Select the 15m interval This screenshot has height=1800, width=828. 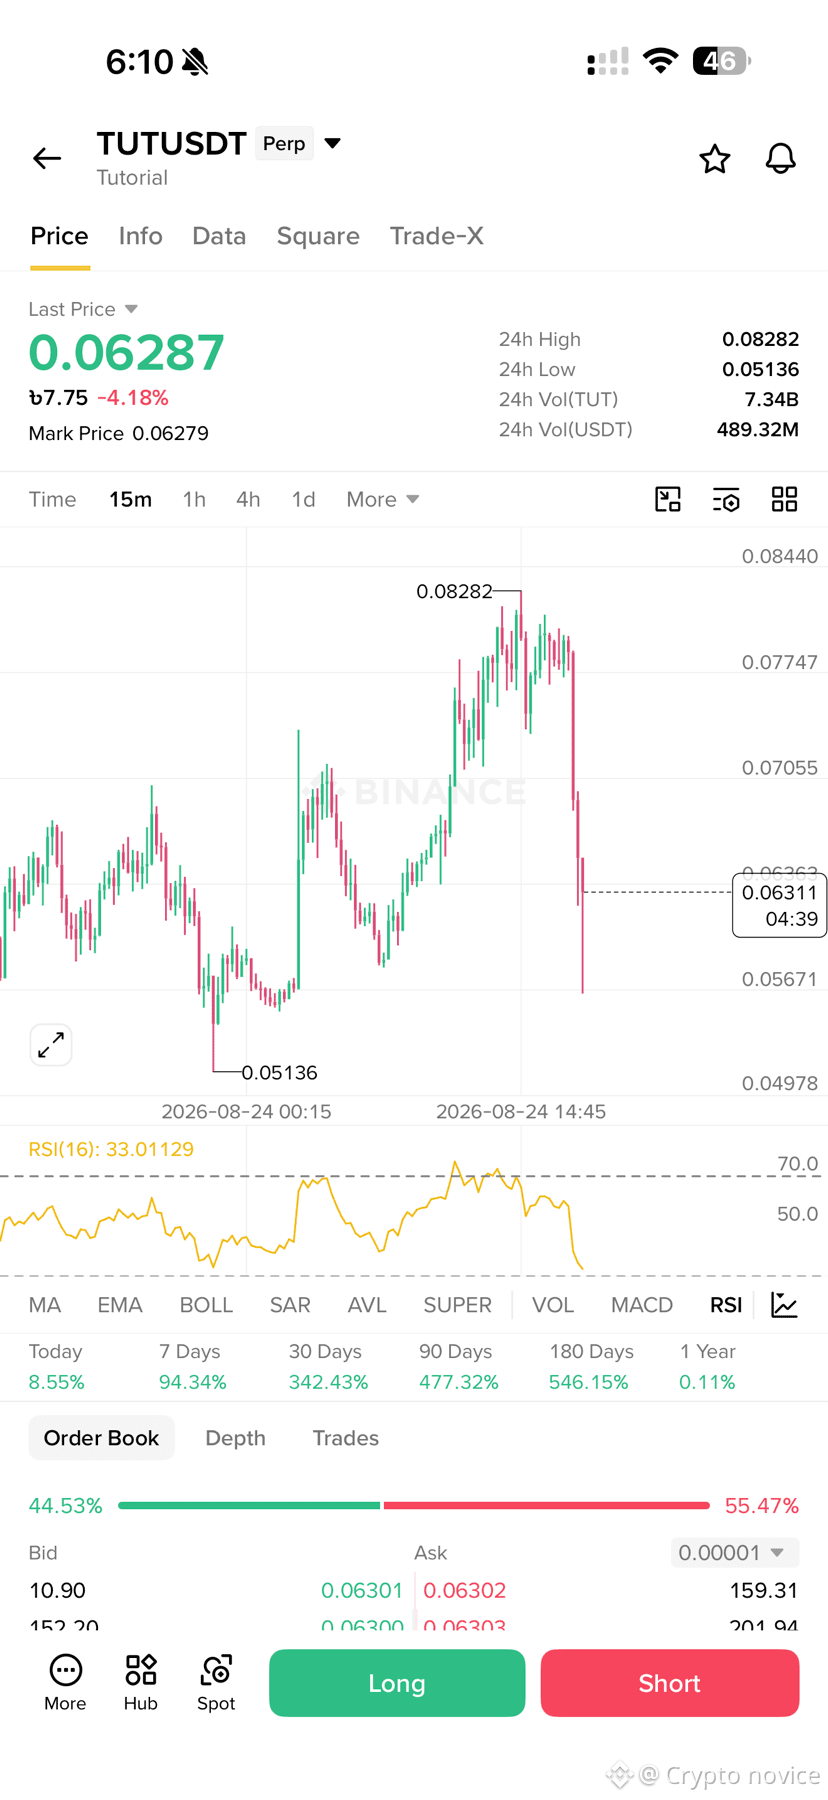click(x=130, y=499)
